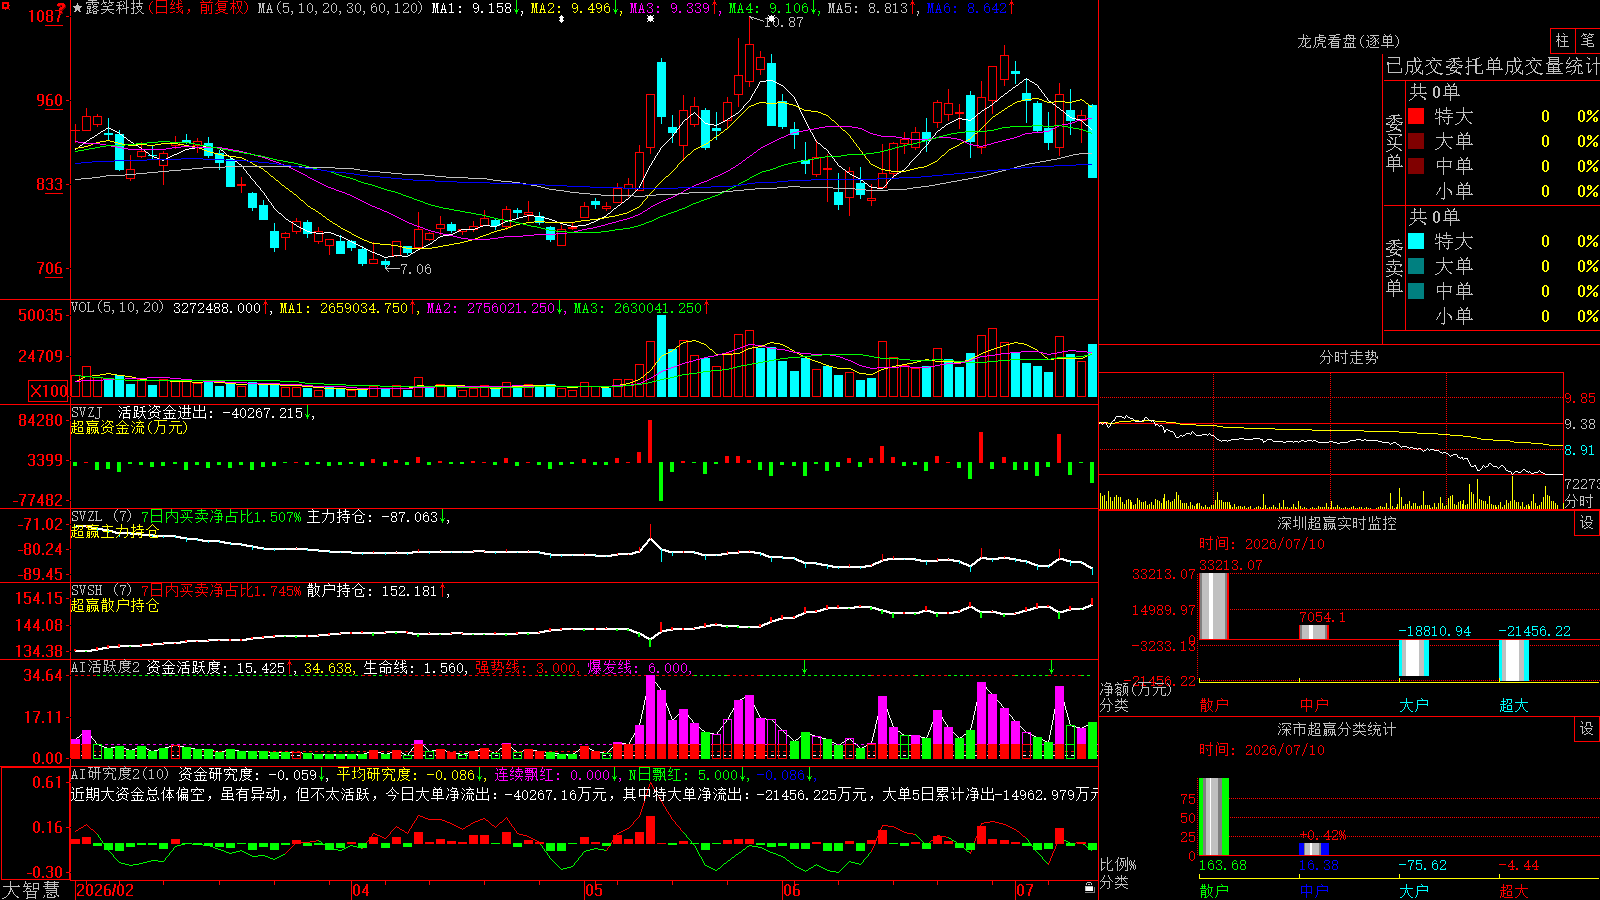Click the teal 大单 swatch under 委卖单

tap(1416, 266)
